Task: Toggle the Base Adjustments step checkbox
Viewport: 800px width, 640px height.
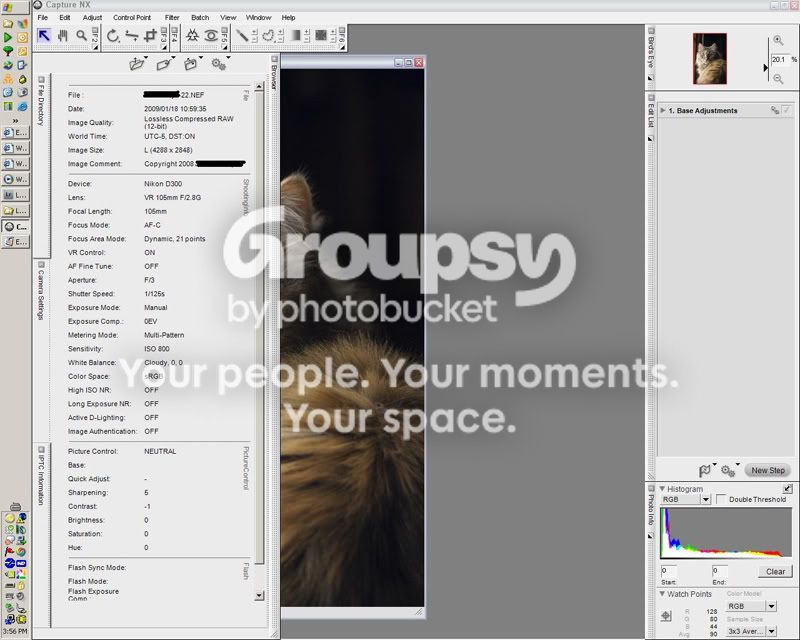Action: (786, 110)
